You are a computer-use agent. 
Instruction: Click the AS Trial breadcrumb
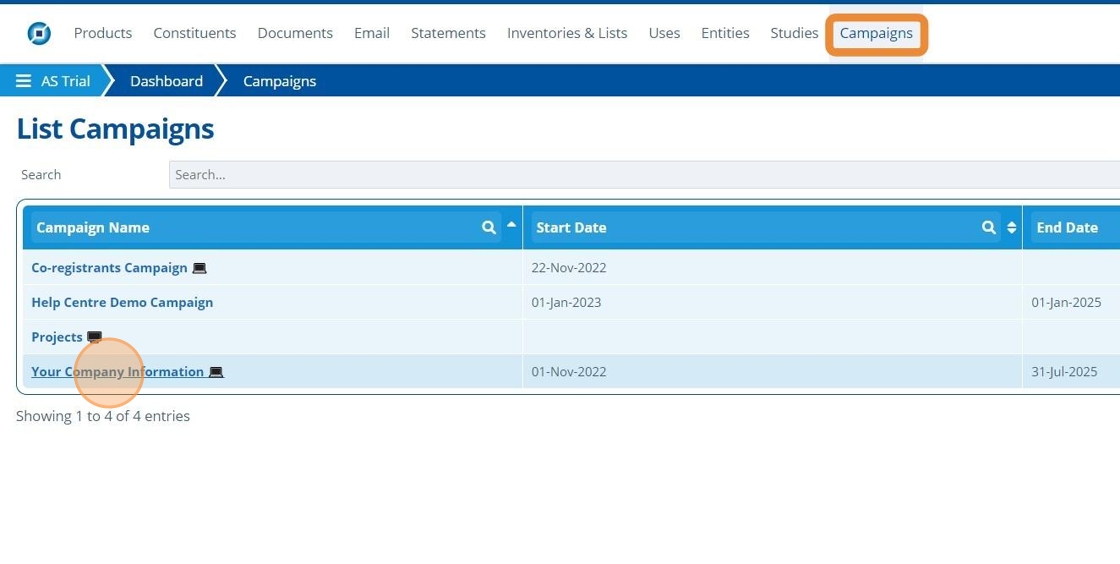[x=66, y=81]
